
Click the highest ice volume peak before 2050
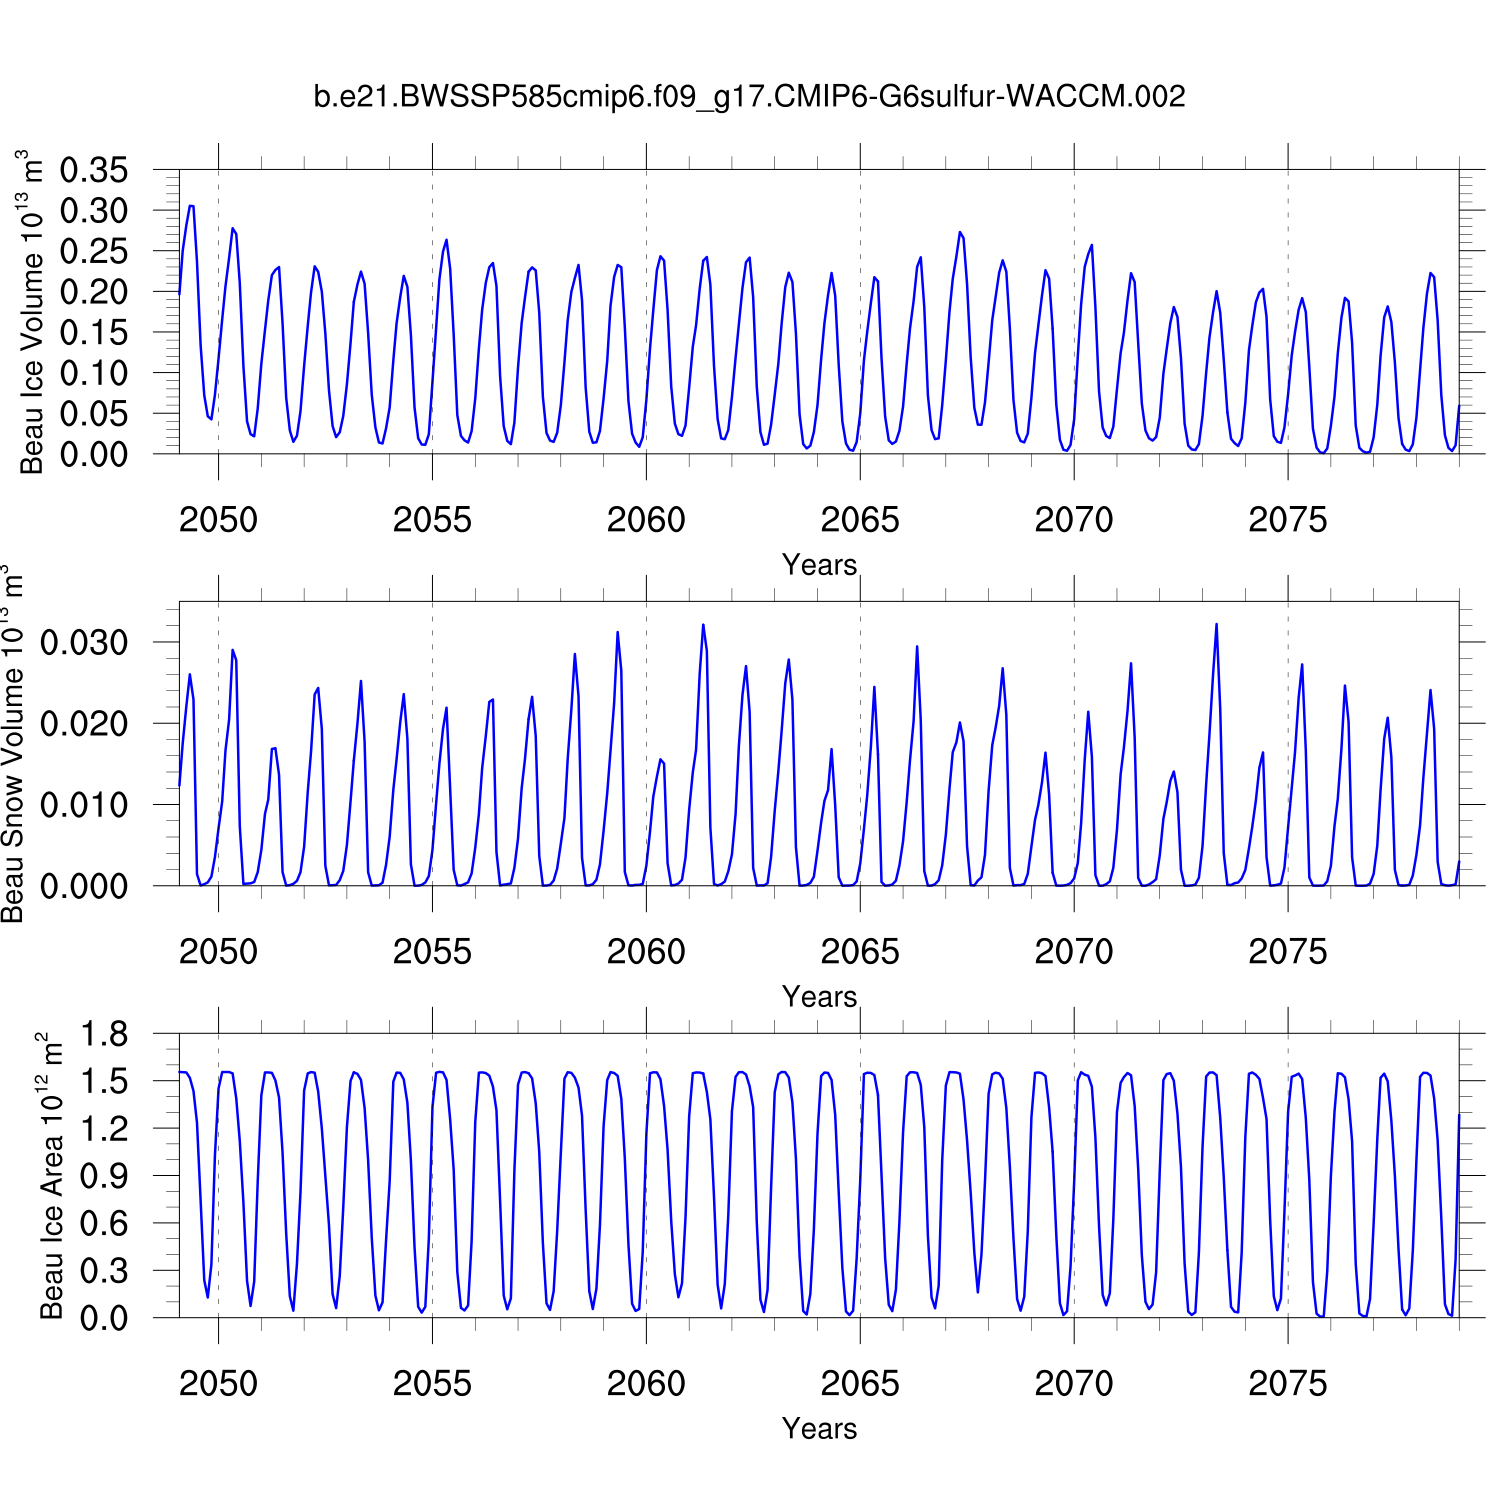191,207
